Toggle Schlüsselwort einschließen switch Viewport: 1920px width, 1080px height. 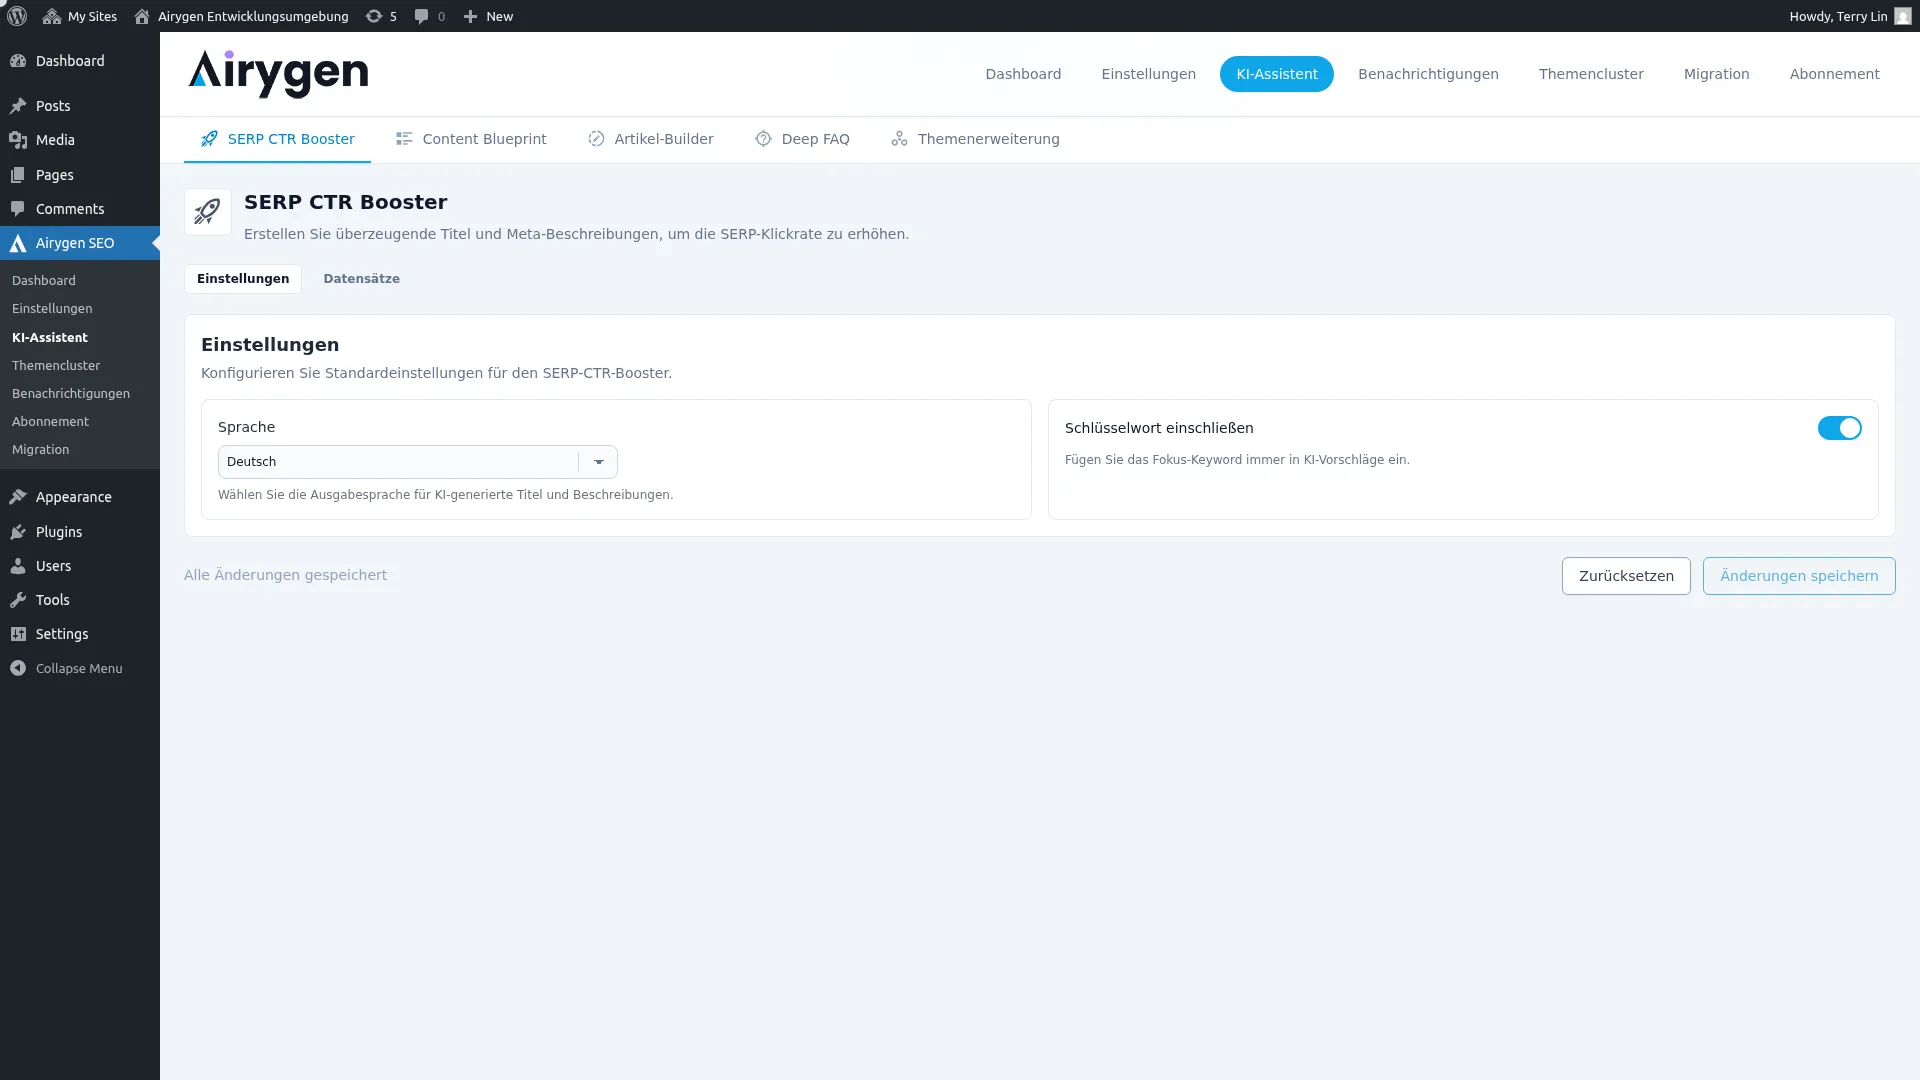click(x=1839, y=428)
